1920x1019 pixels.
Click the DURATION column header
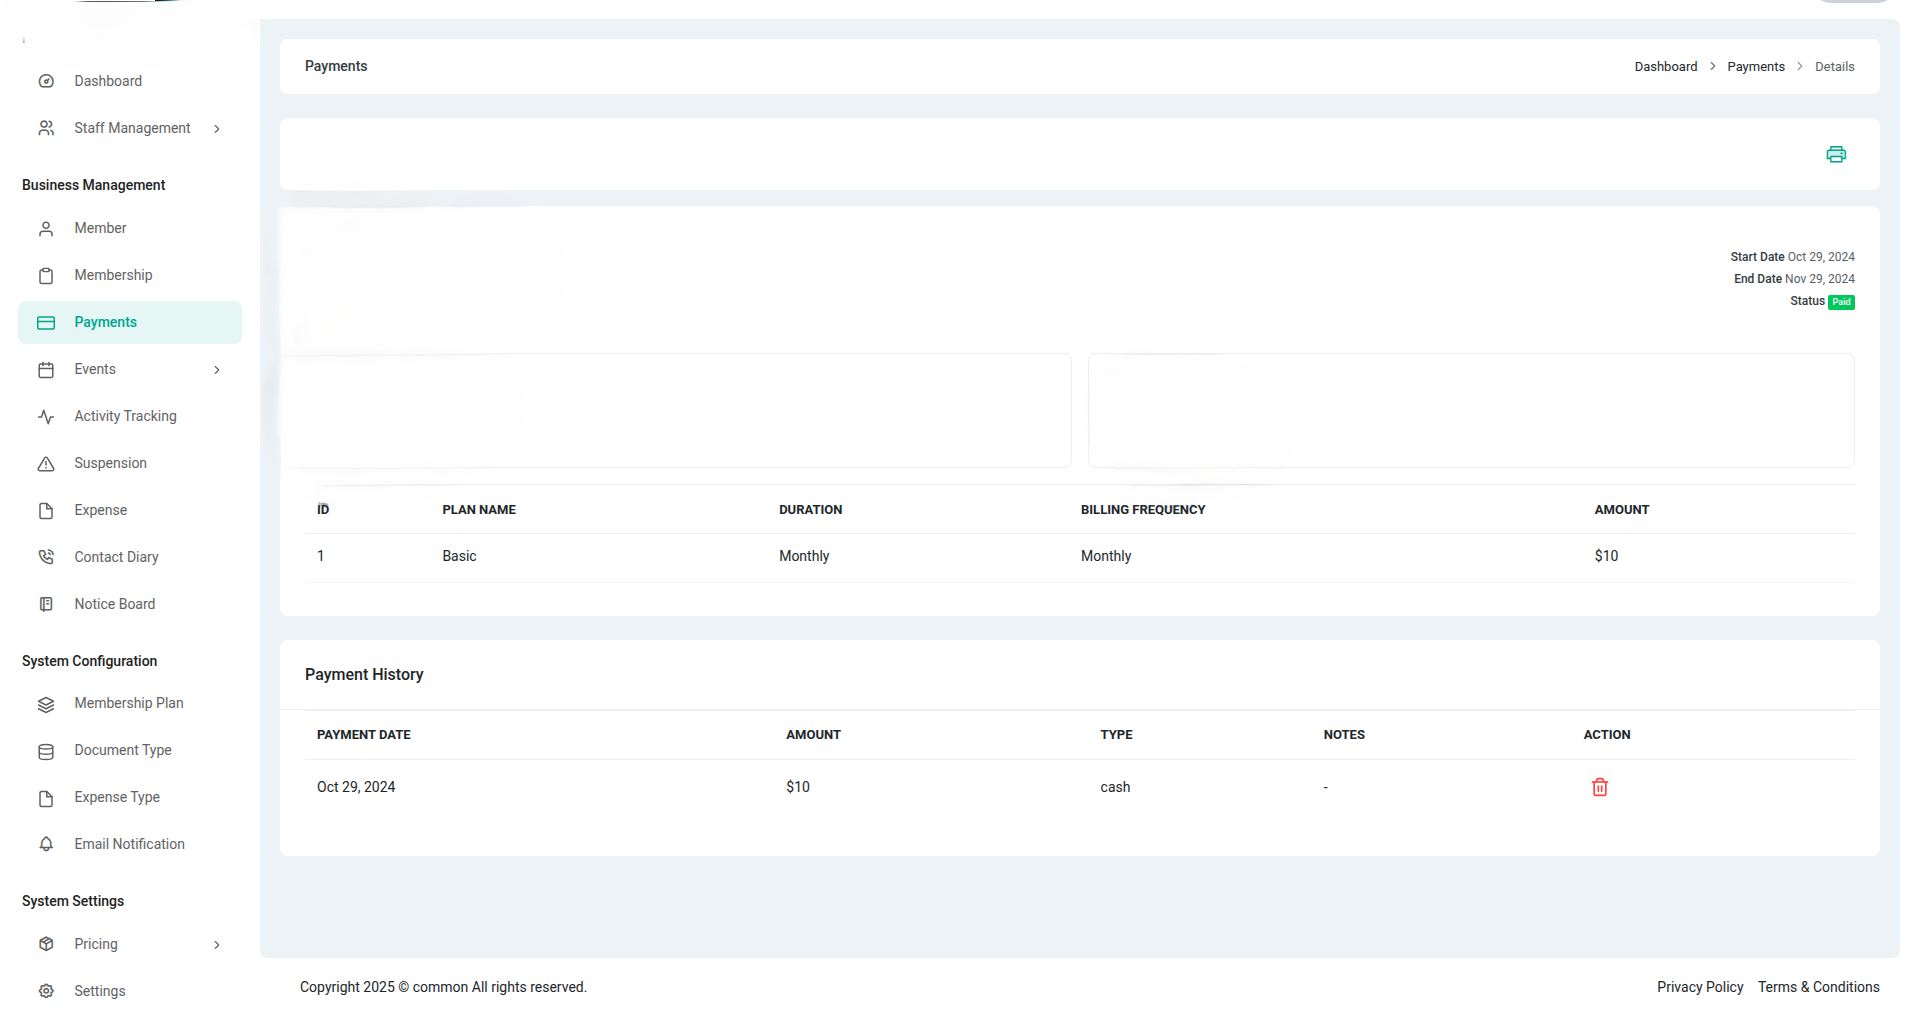click(x=810, y=510)
